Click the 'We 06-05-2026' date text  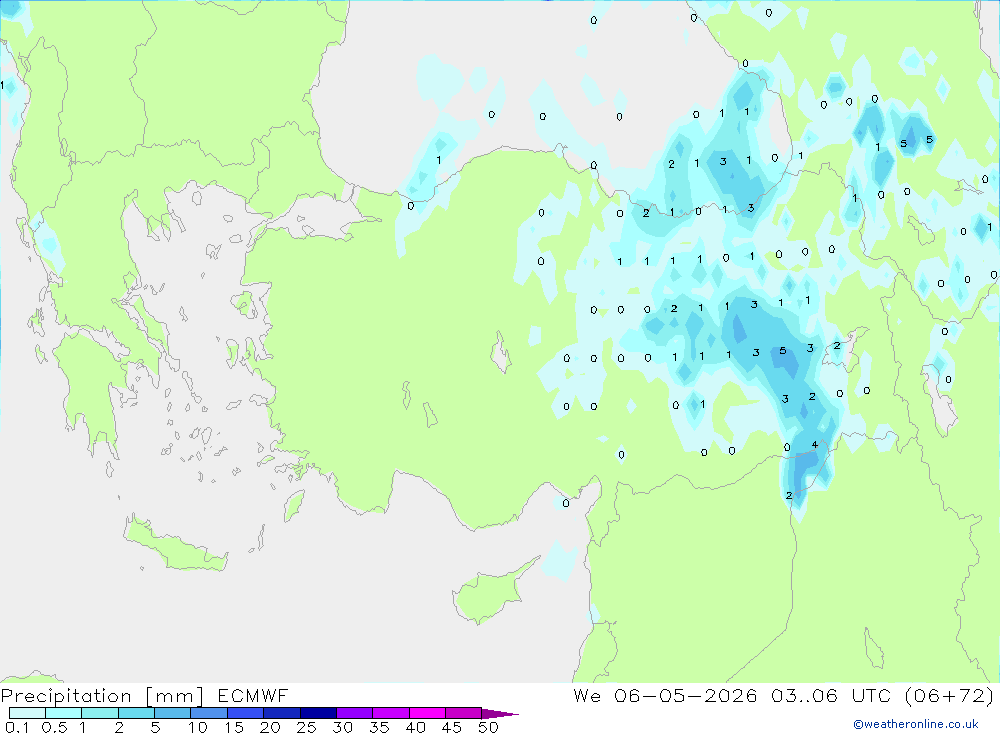coord(665,696)
